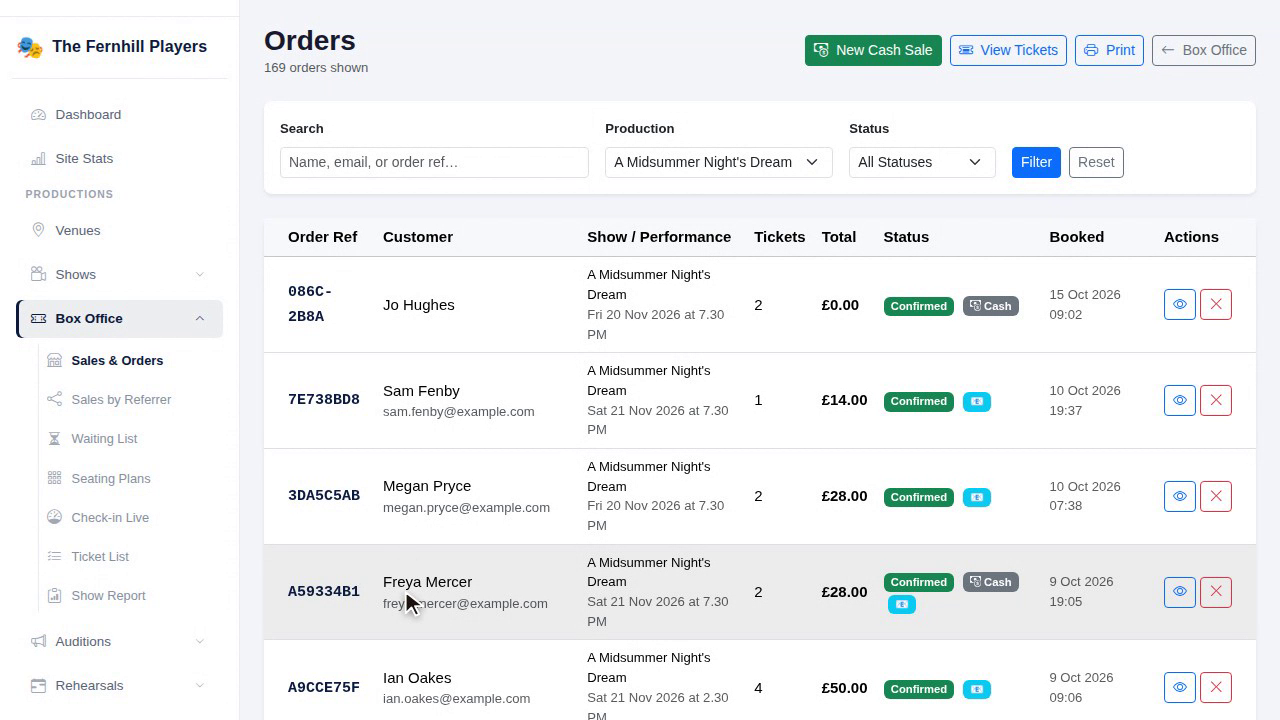Viewport: 1280px width, 720px height.
Task: Click card payment badge on Megan Pryce row
Action: point(977,497)
